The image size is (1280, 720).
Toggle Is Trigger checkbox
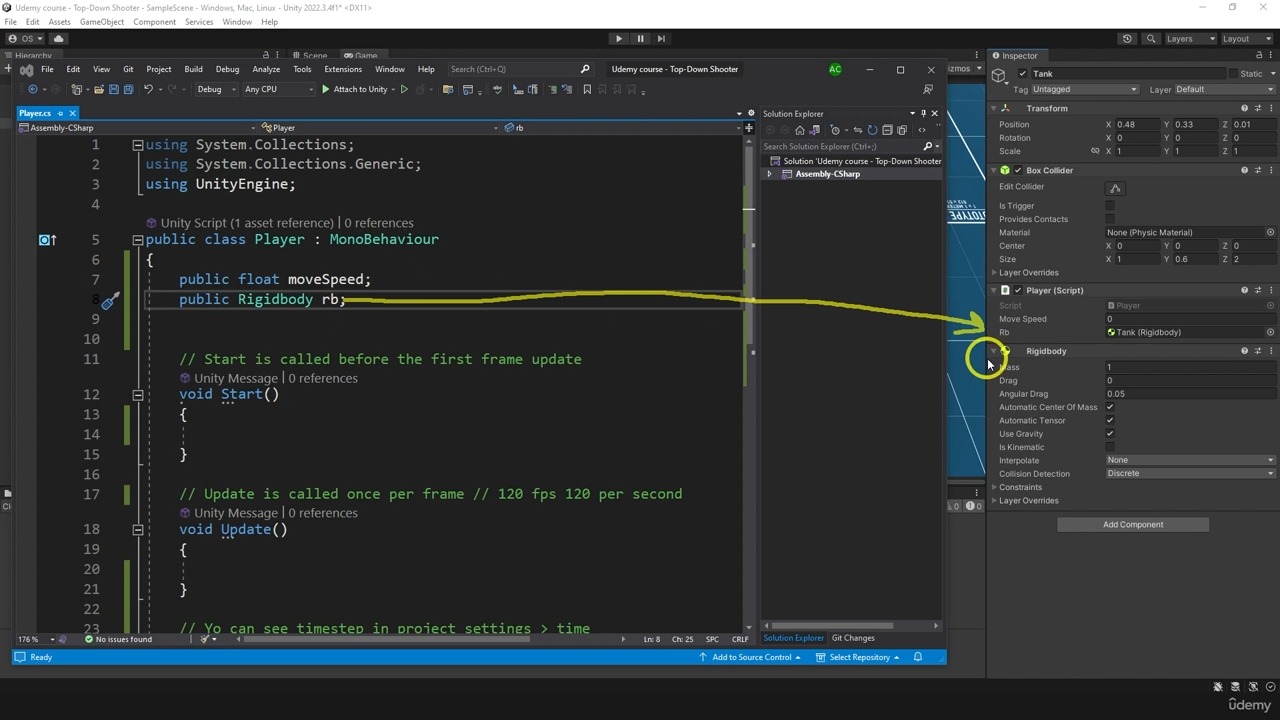[x=1110, y=206]
